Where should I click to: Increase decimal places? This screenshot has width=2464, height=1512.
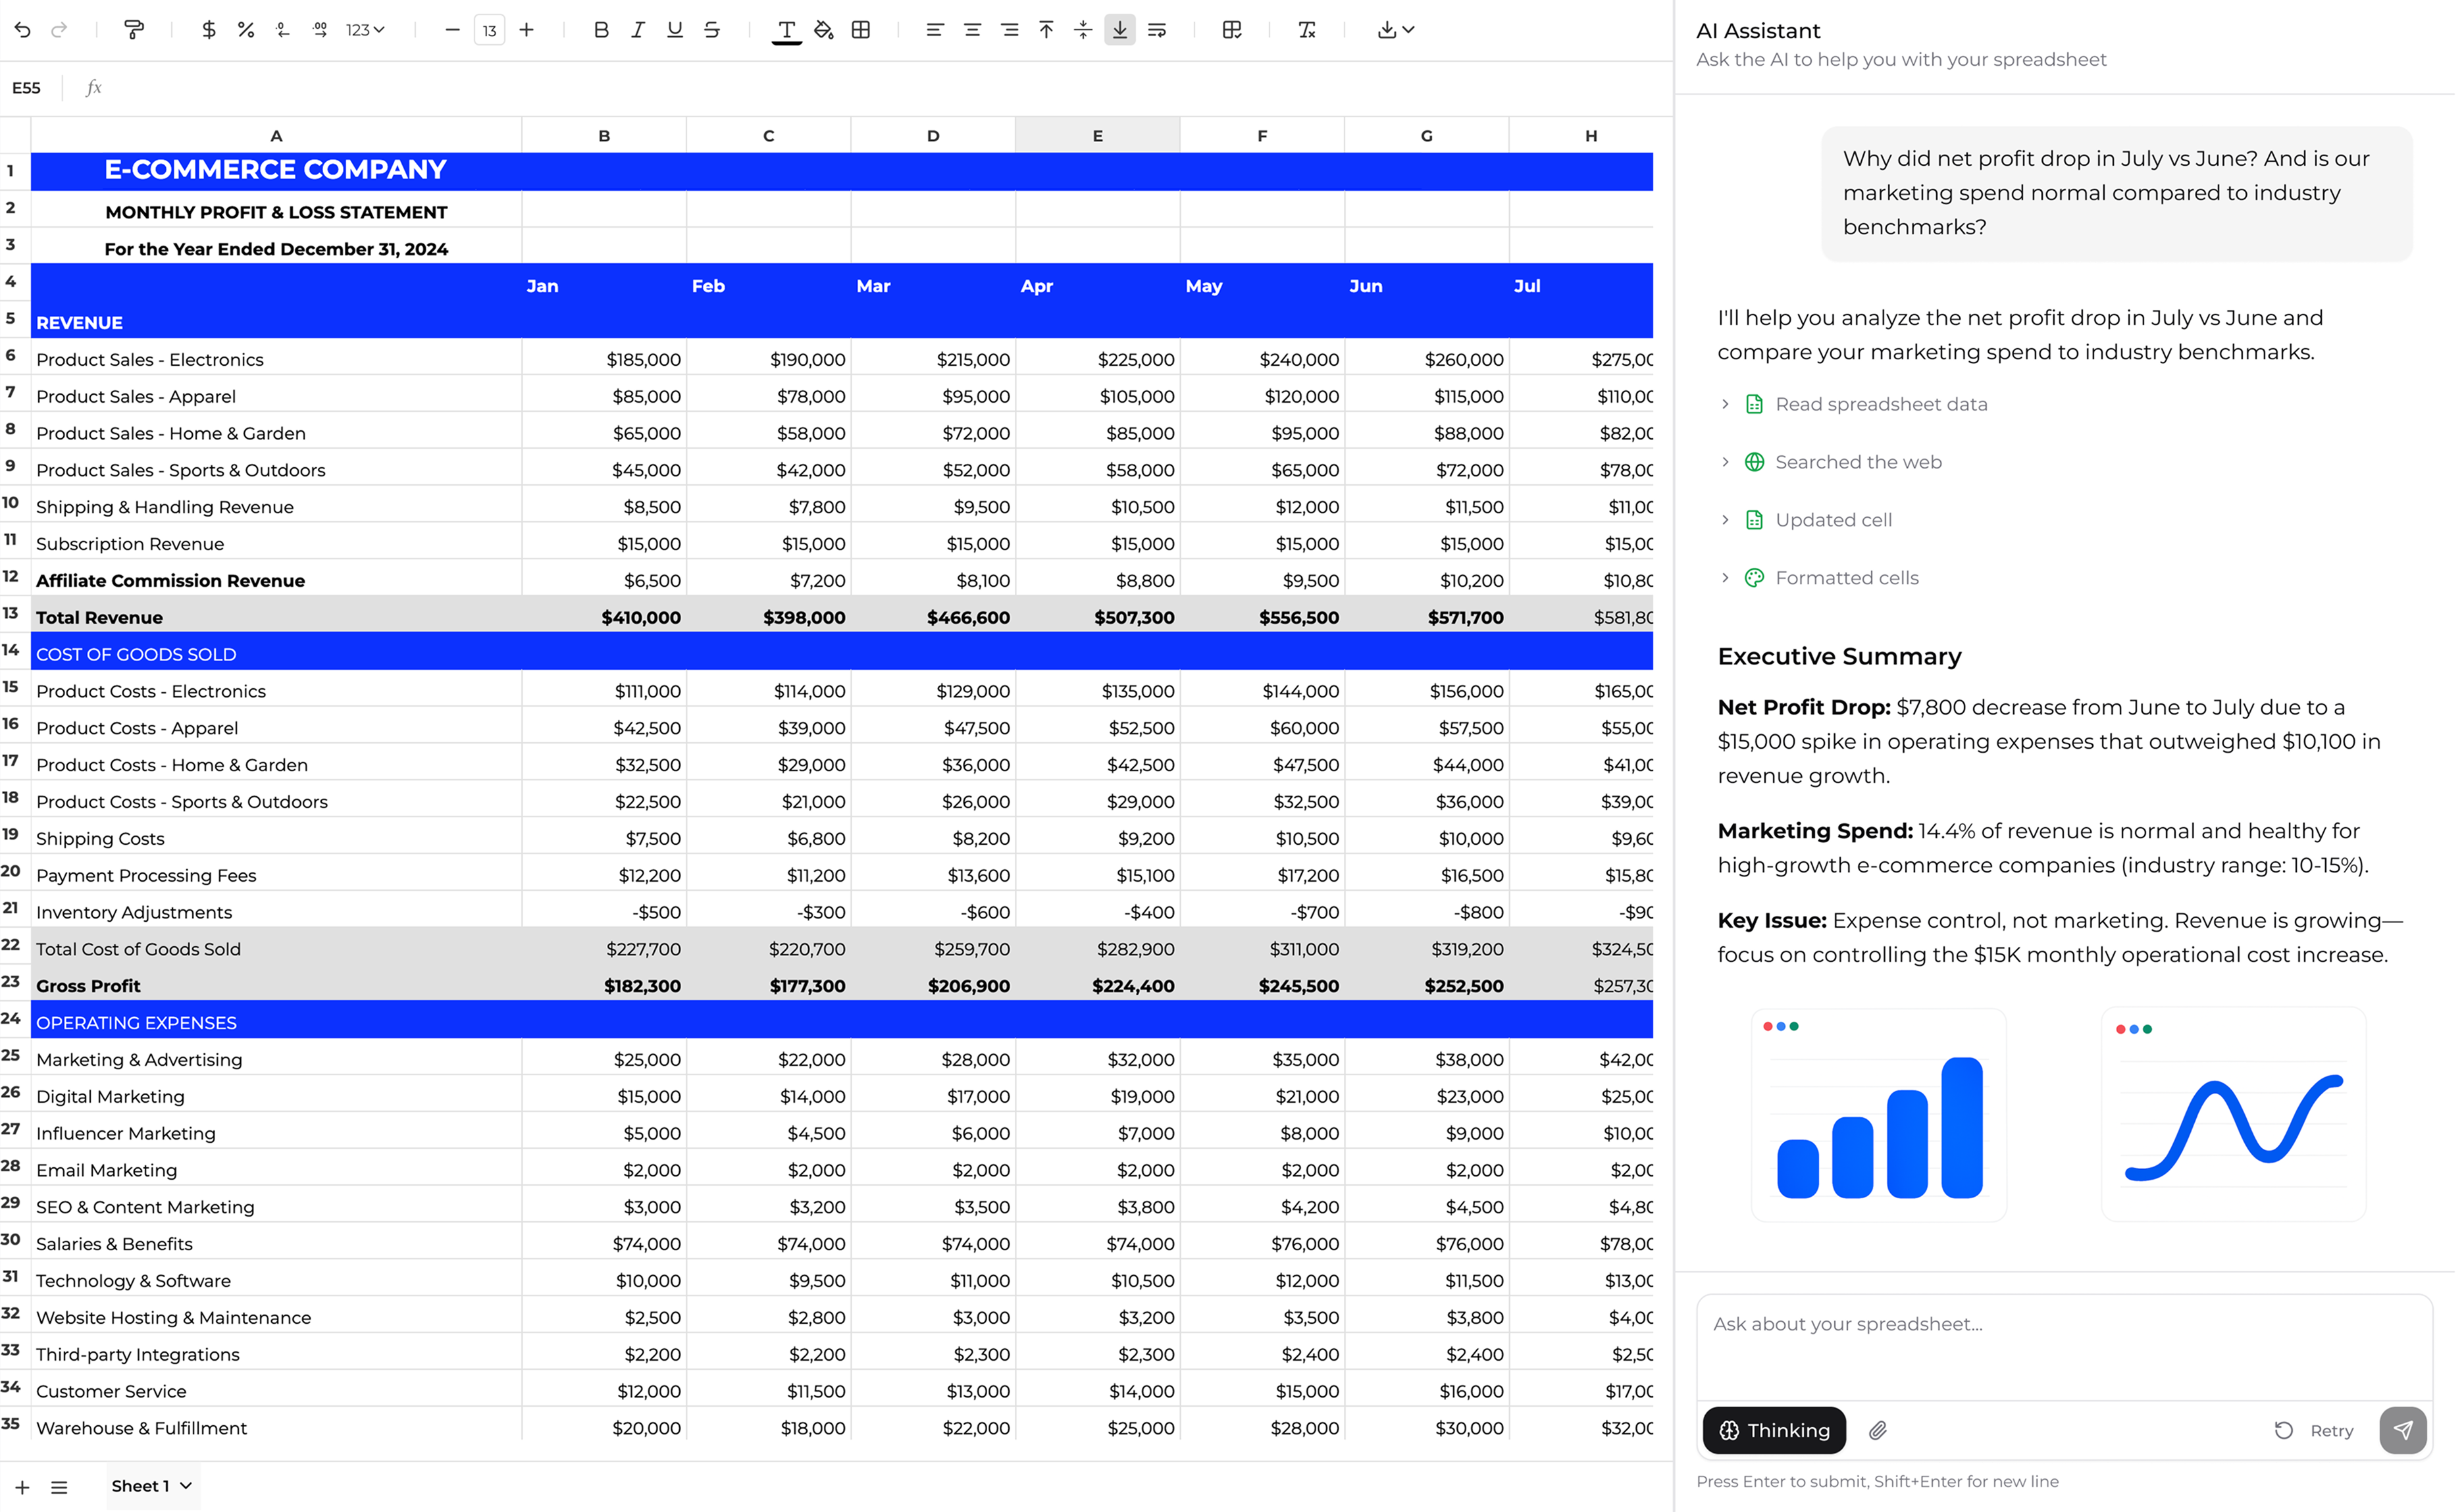(x=320, y=30)
